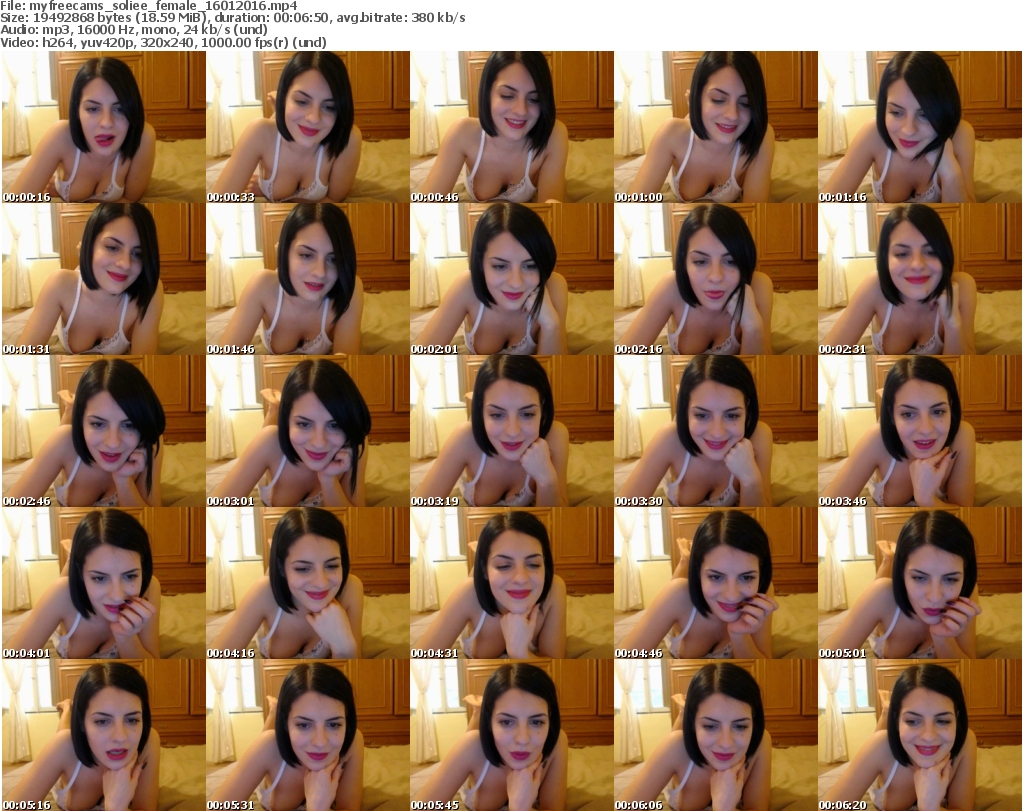Select the thumbnail timestamped 00:03:46
1024x811 pixels.
point(920,431)
